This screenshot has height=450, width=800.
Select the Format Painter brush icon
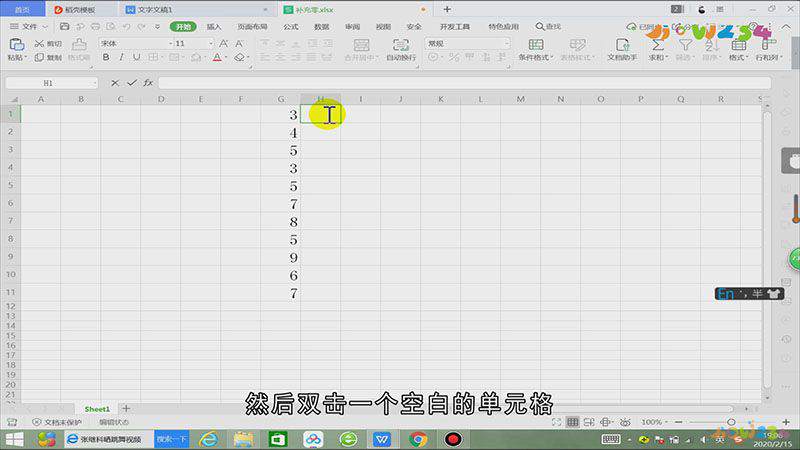click(x=79, y=44)
